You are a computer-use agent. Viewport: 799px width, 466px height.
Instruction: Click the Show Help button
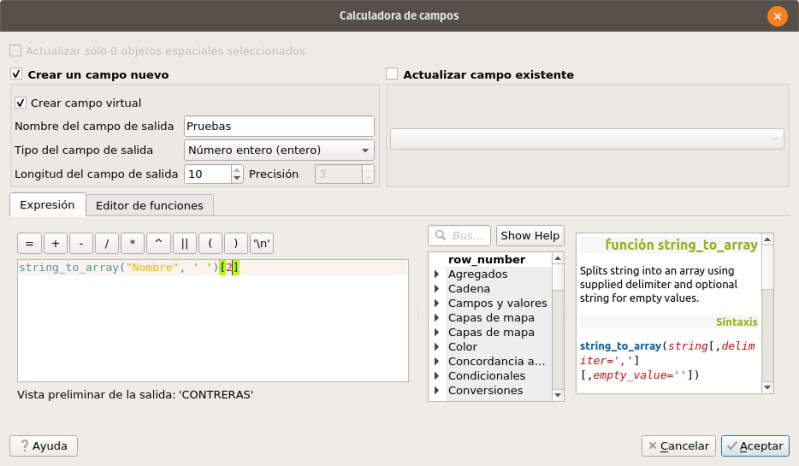[x=530, y=235]
